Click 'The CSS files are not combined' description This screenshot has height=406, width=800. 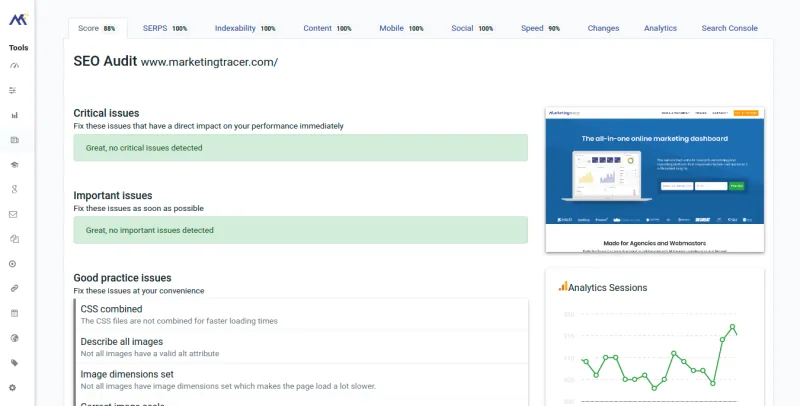(179, 321)
